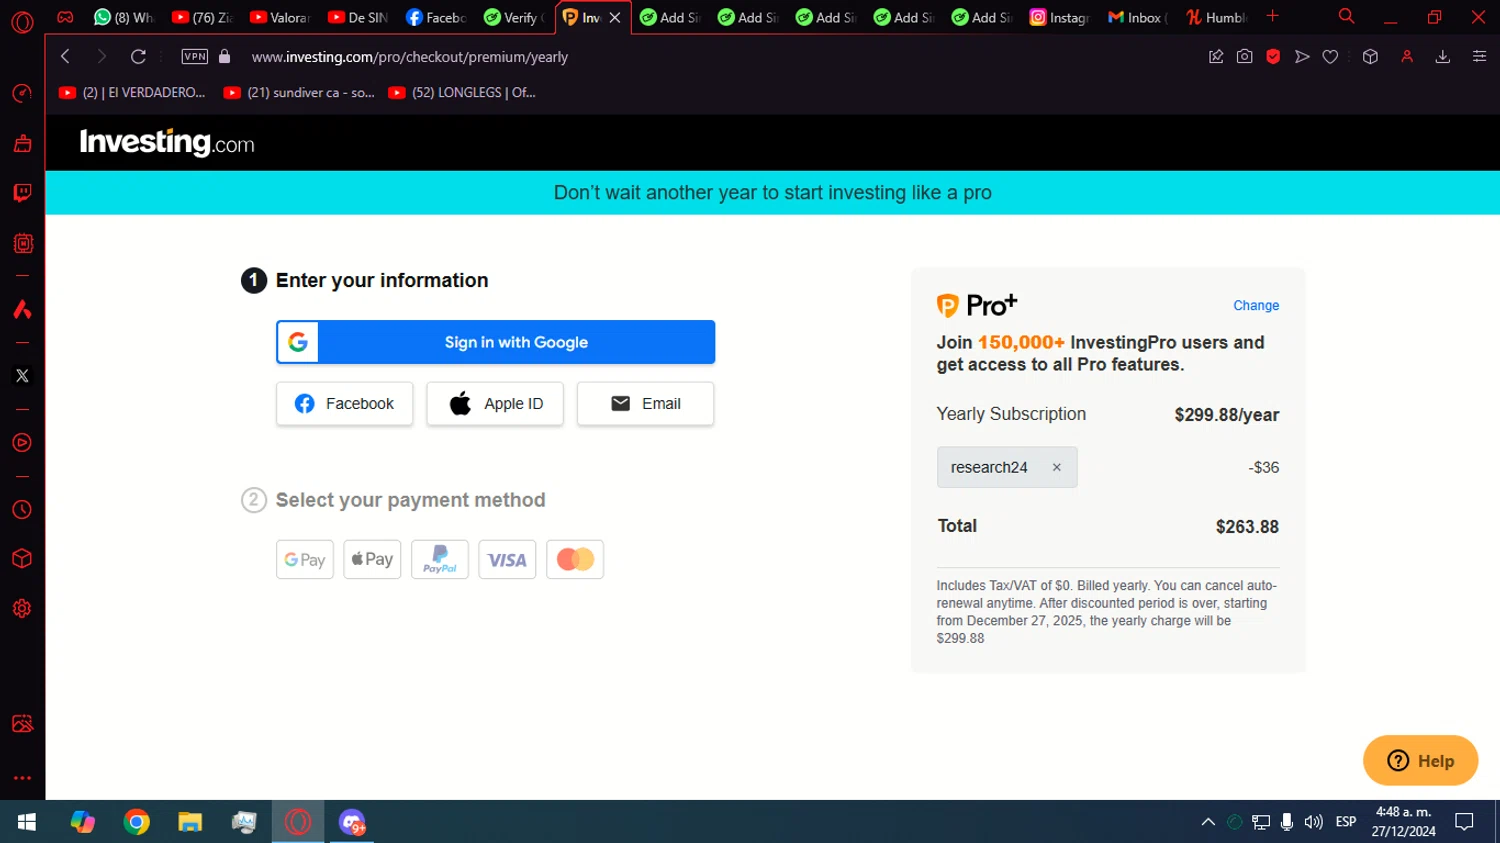Image resolution: width=1500 pixels, height=843 pixels.
Task: Sign in using Facebook button
Action: point(344,404)
